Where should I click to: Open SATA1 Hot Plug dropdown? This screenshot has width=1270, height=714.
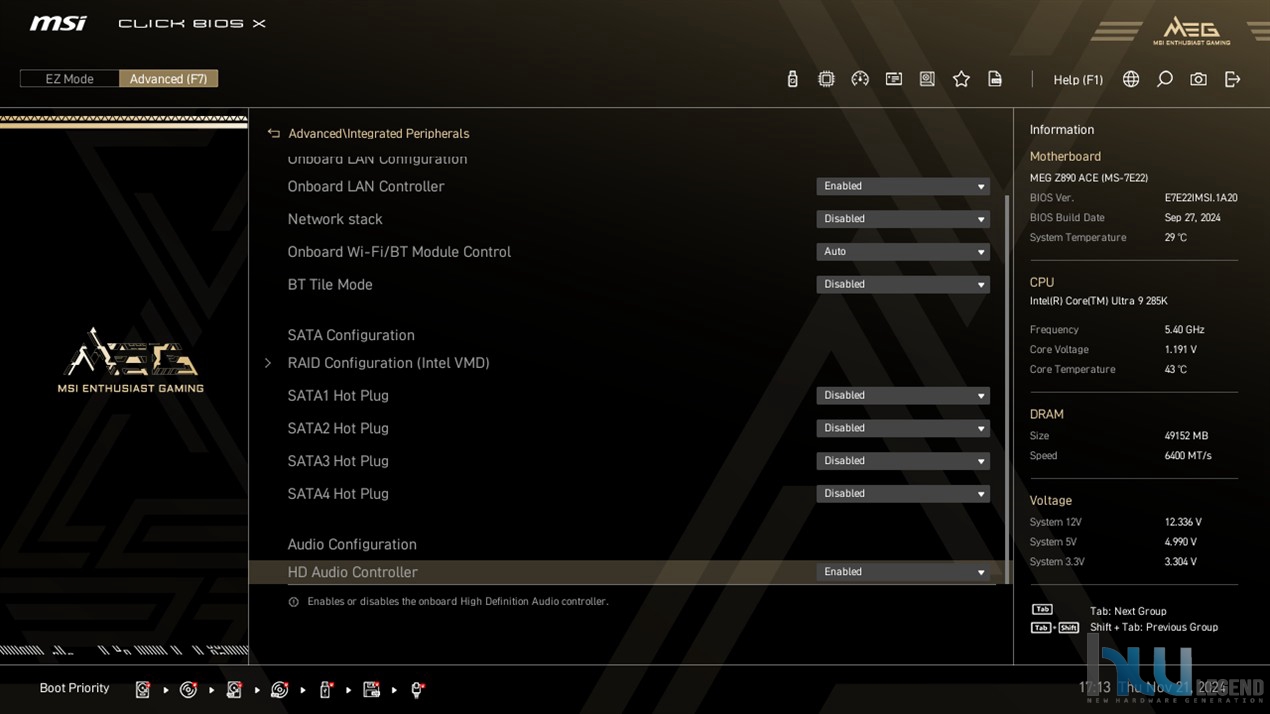903,395
